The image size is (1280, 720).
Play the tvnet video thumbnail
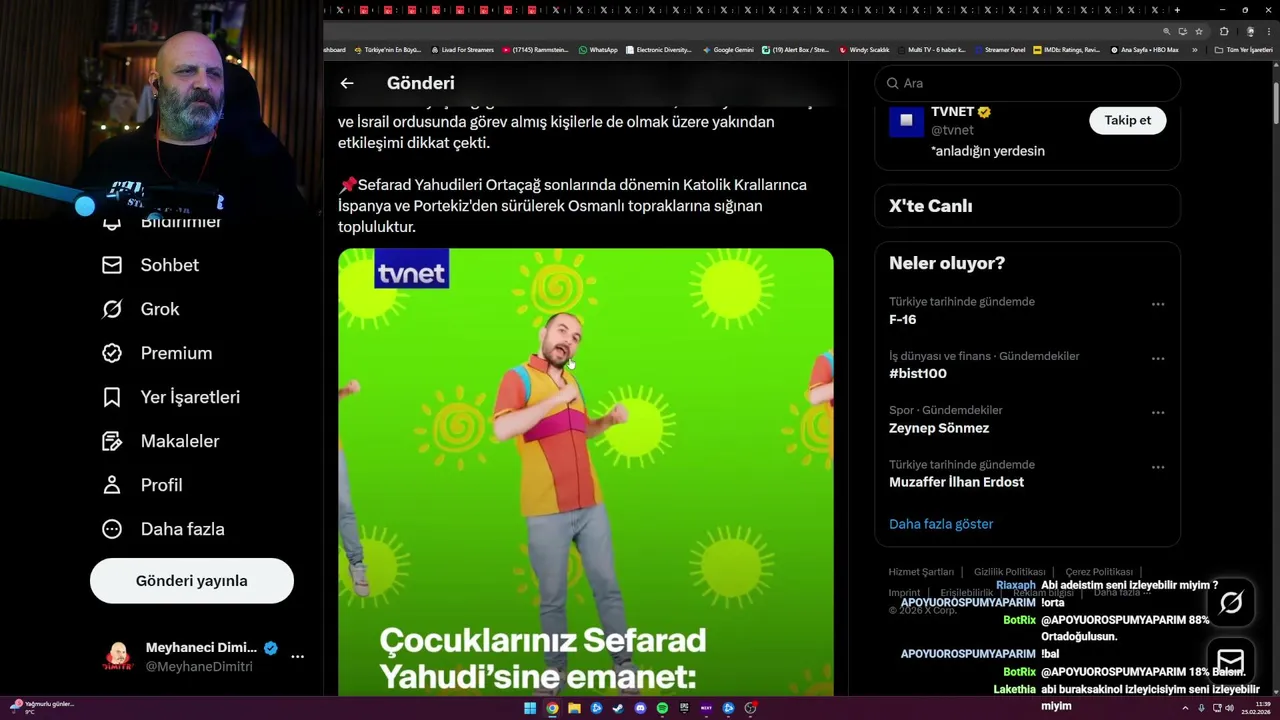586,472
